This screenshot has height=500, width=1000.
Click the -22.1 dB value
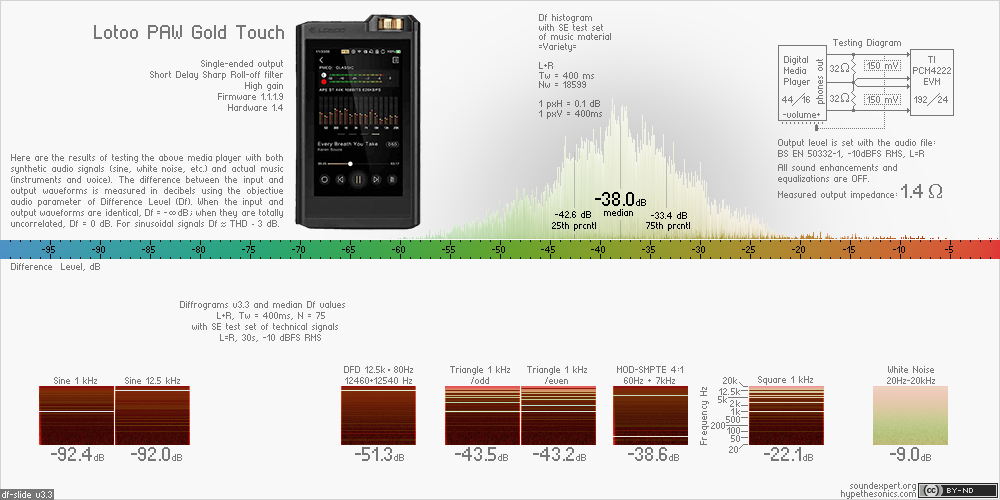[790, 455]
